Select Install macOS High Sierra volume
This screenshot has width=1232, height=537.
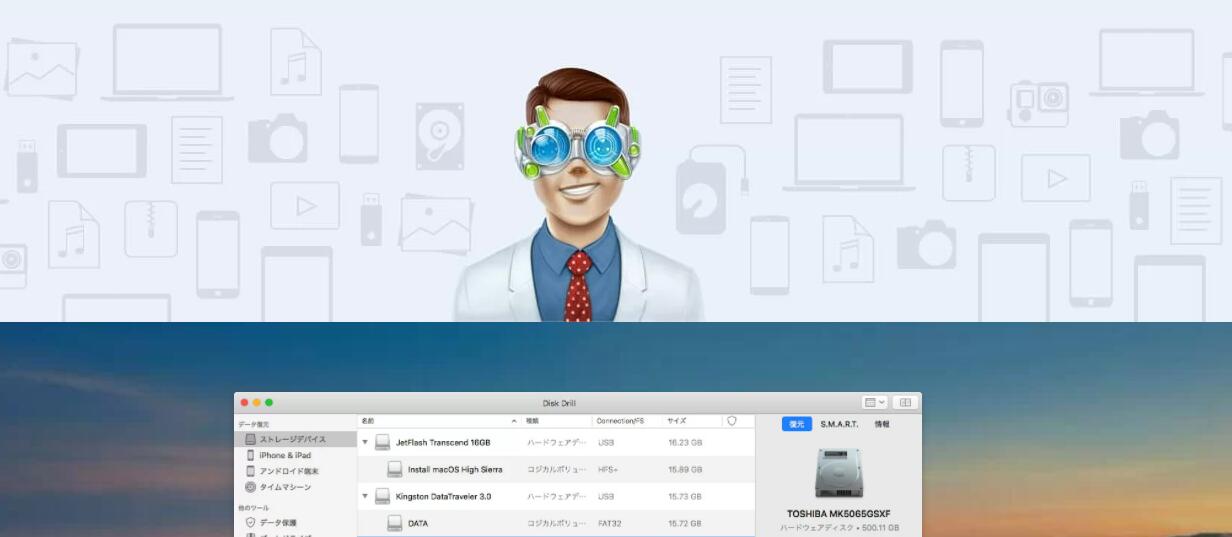tap(454, 469)
